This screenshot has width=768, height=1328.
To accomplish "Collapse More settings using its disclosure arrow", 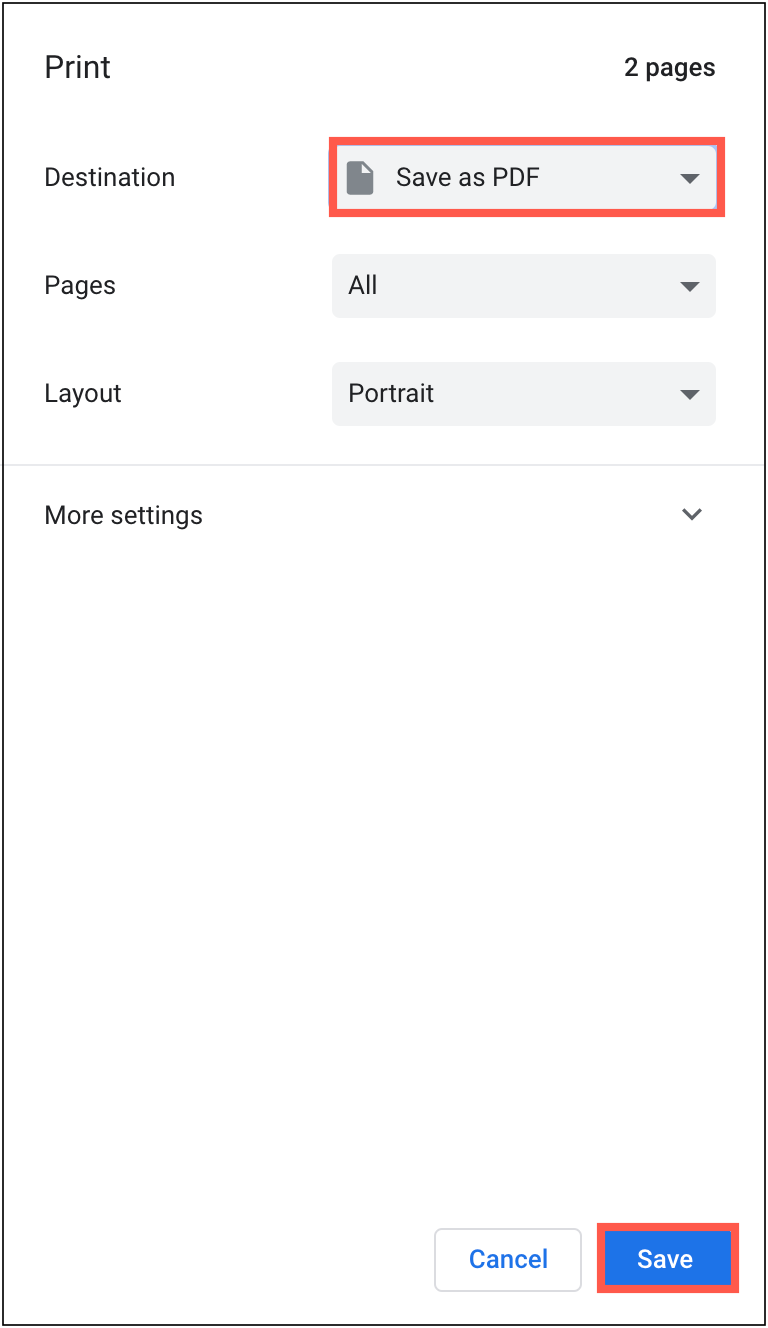I will pos(691,514).
